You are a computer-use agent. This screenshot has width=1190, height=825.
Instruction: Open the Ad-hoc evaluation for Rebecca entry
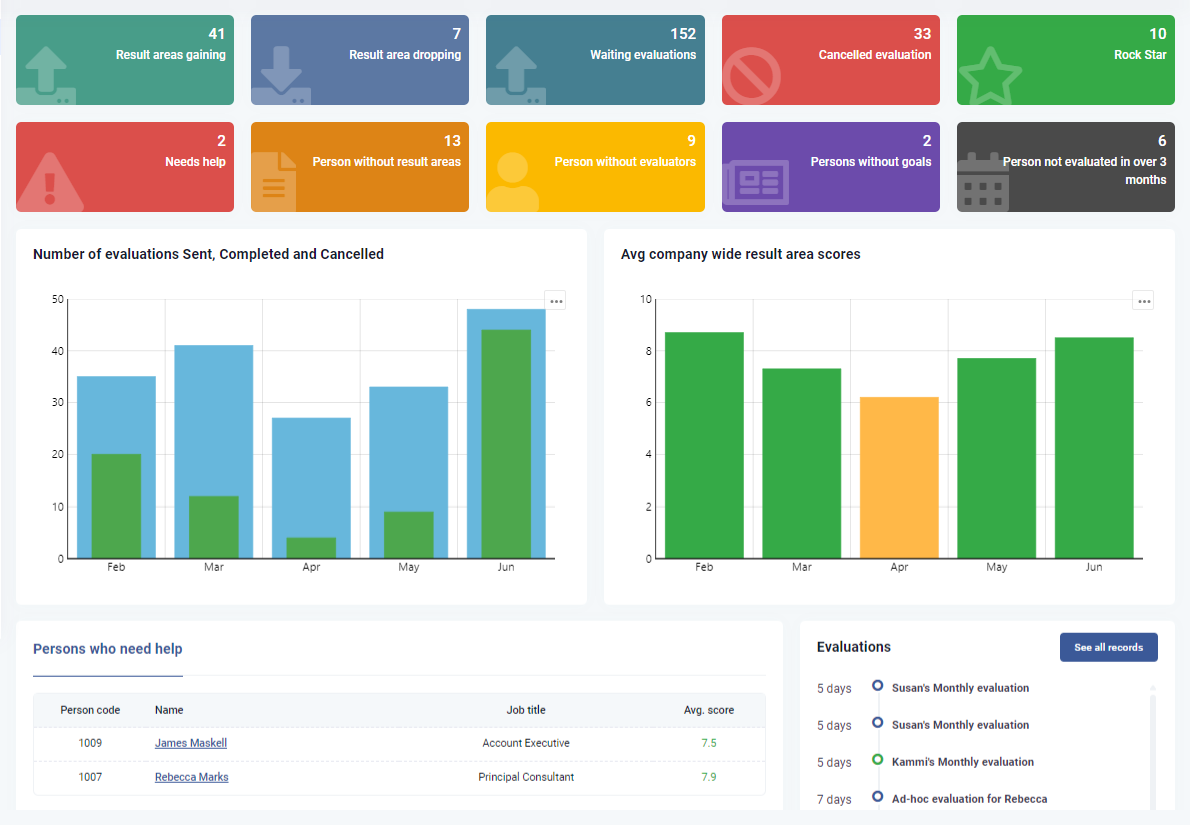click(x=969, y=799)
